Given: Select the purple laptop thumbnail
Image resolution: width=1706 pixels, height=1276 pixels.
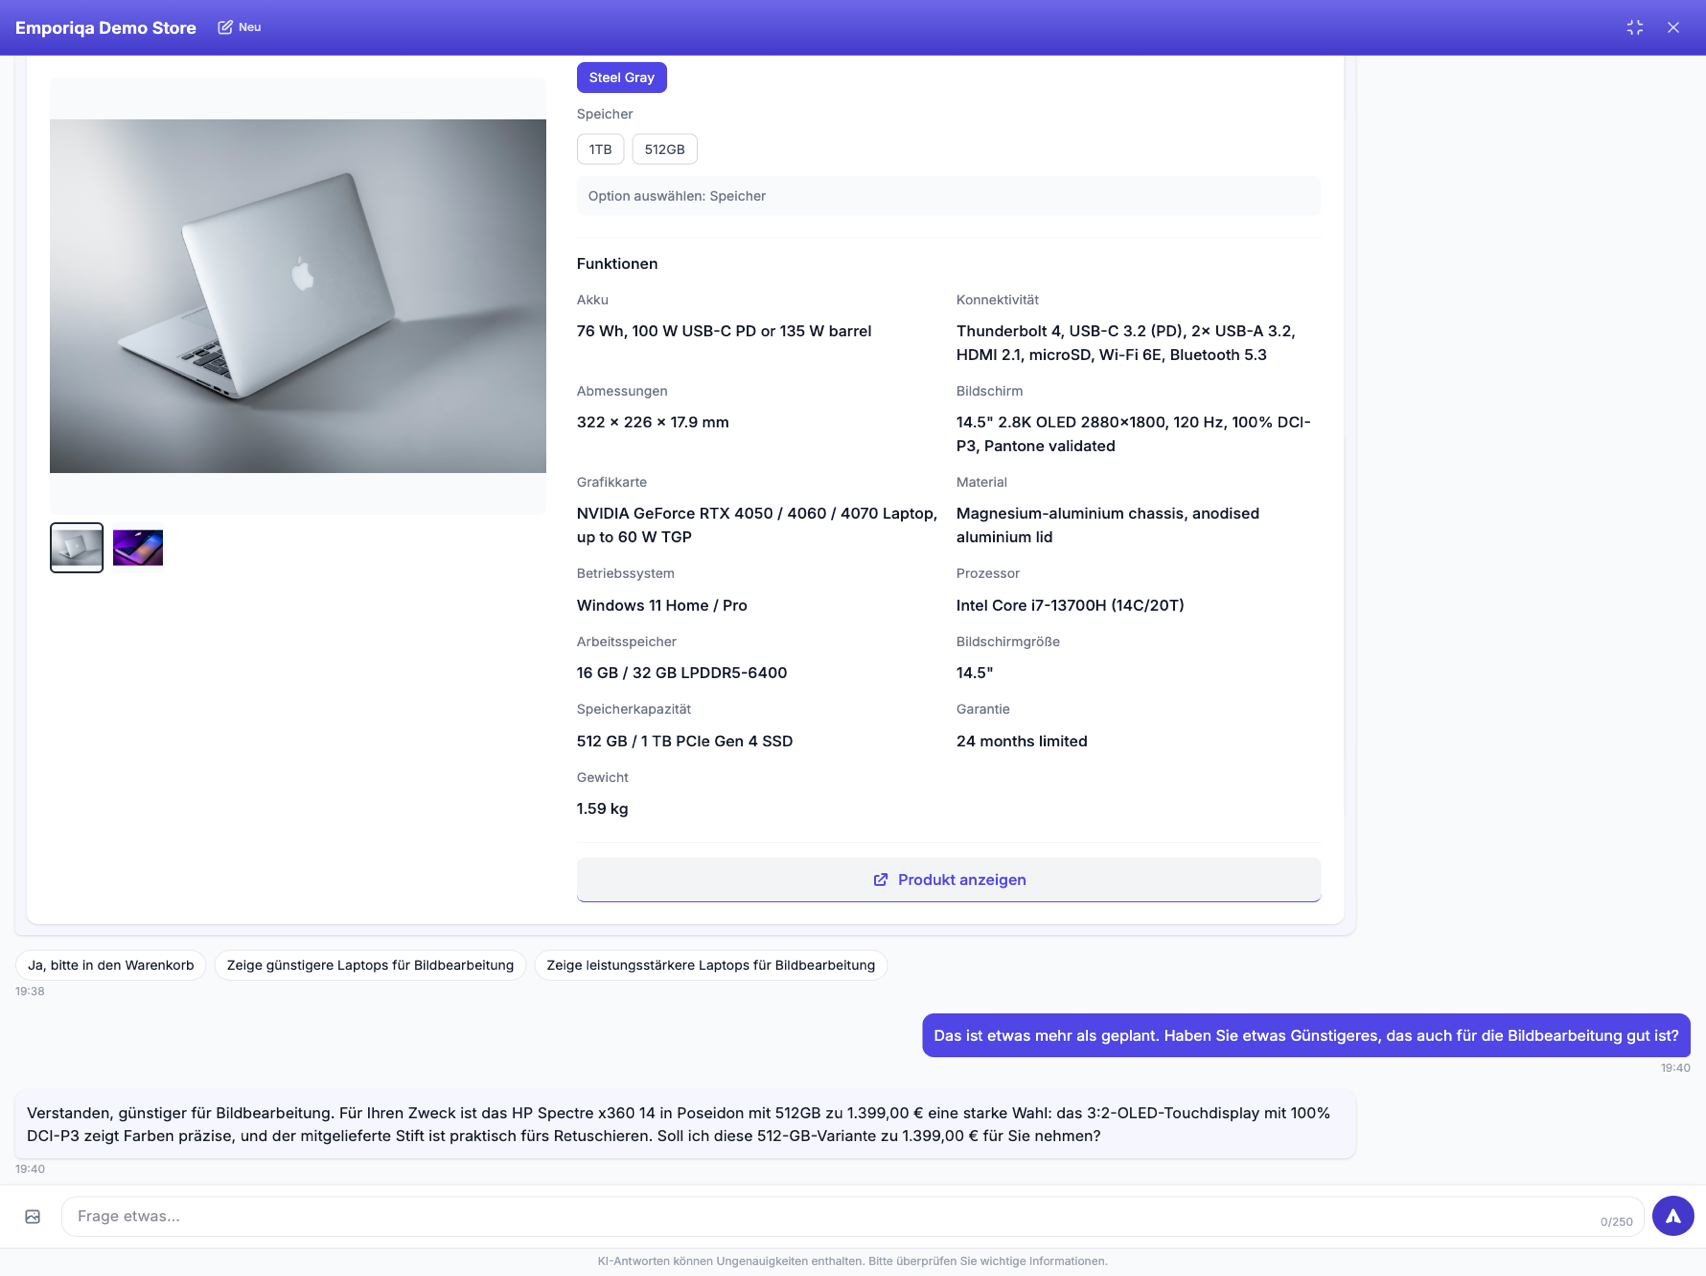Looking at the screenshot, I should (138, 547).
